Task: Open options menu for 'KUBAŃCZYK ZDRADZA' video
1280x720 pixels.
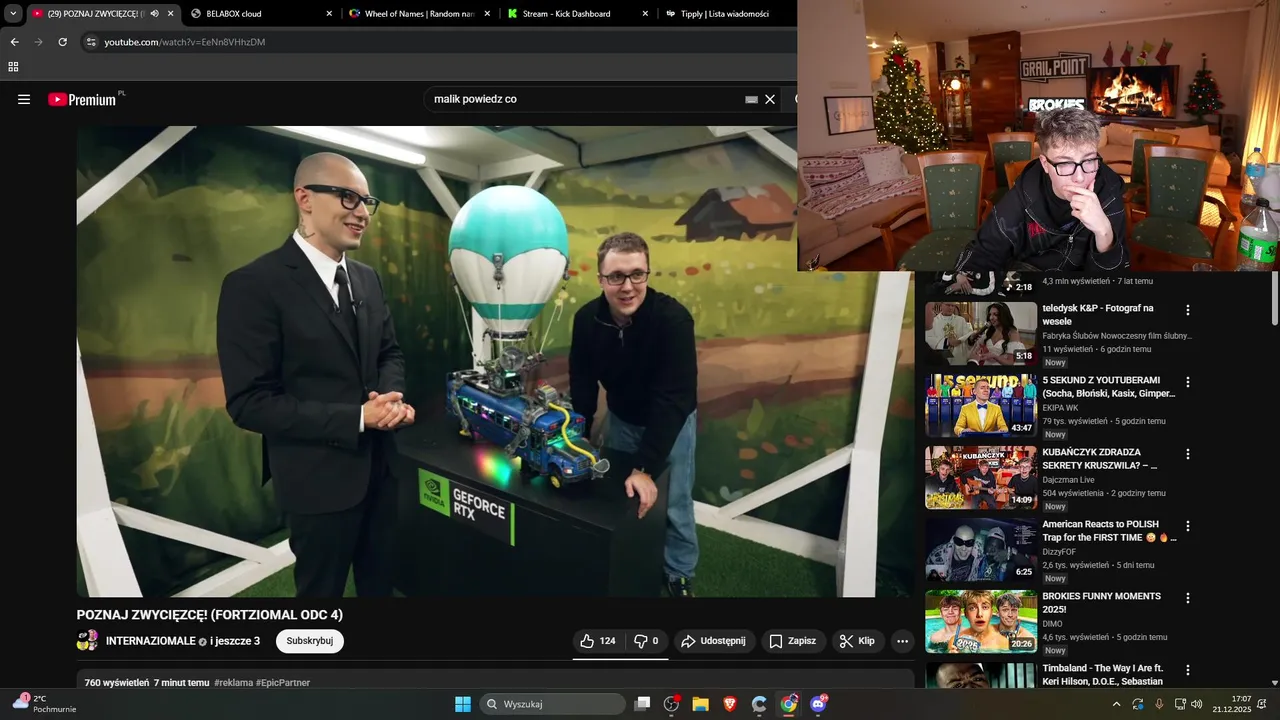Action: [x=1188, y=454]
